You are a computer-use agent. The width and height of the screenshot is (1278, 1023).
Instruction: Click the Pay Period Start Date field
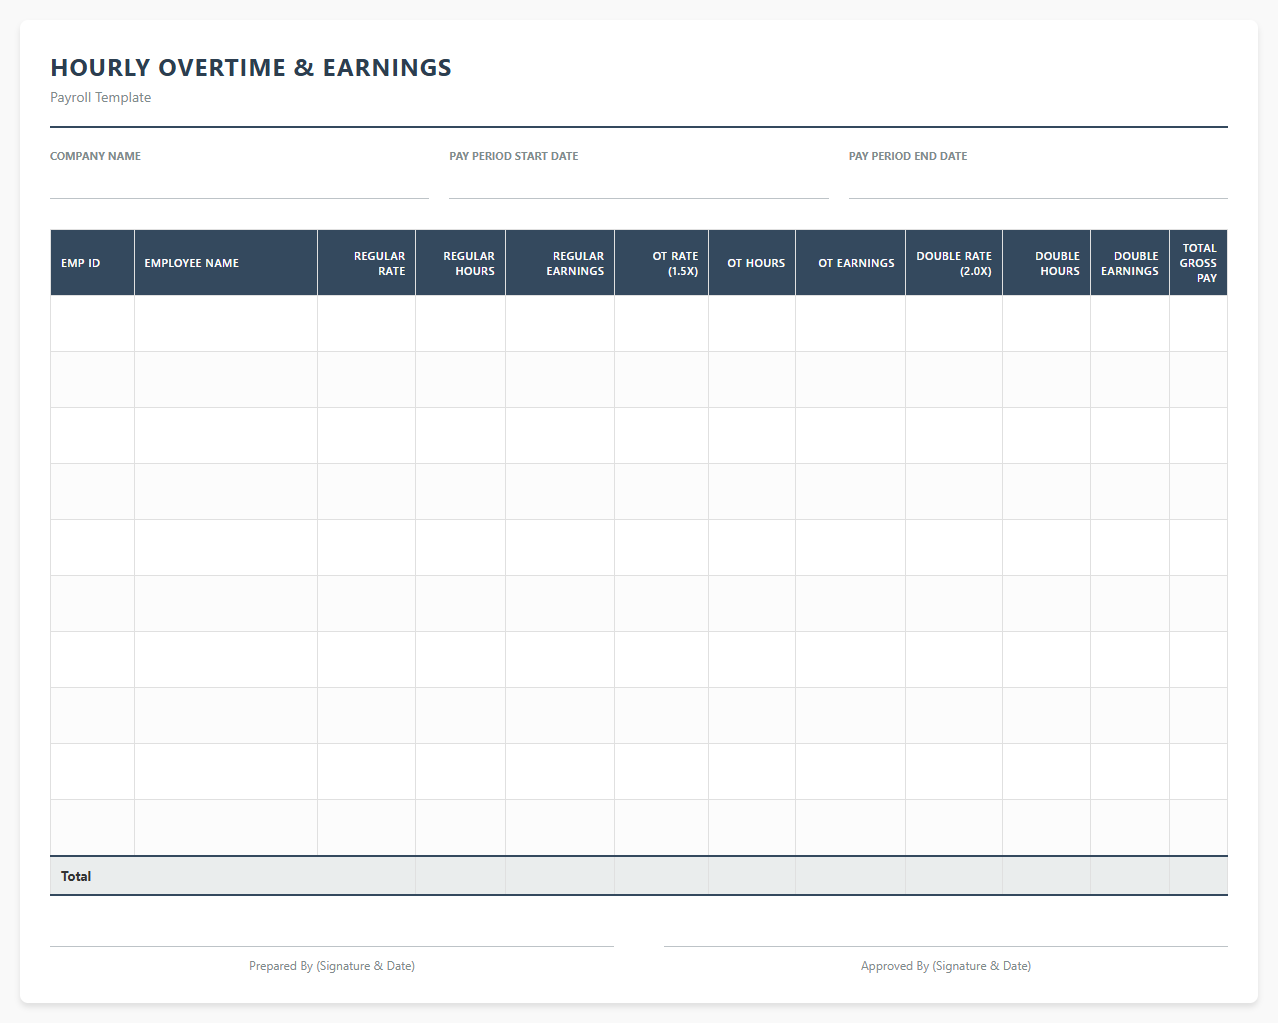(x=638, y=184)
